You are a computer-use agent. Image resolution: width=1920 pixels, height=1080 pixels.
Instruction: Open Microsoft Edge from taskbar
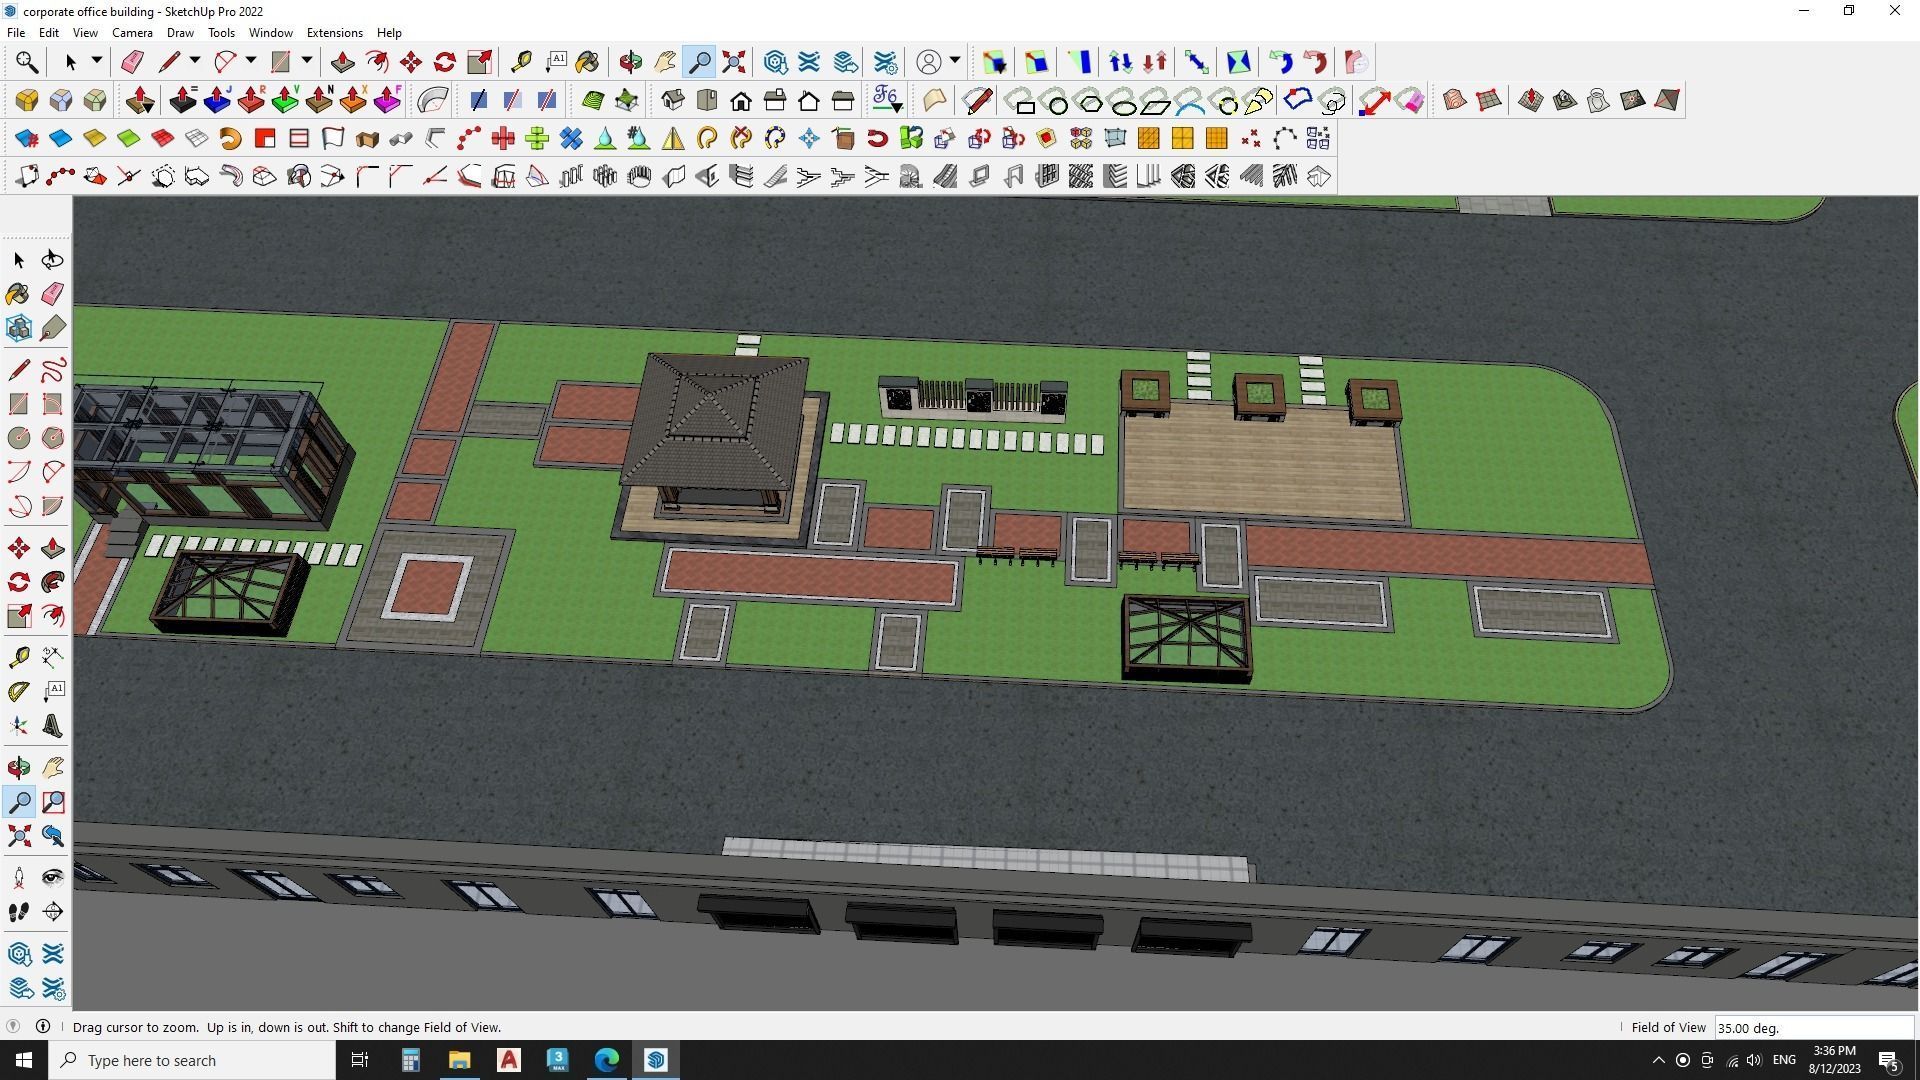[607, 1060]
